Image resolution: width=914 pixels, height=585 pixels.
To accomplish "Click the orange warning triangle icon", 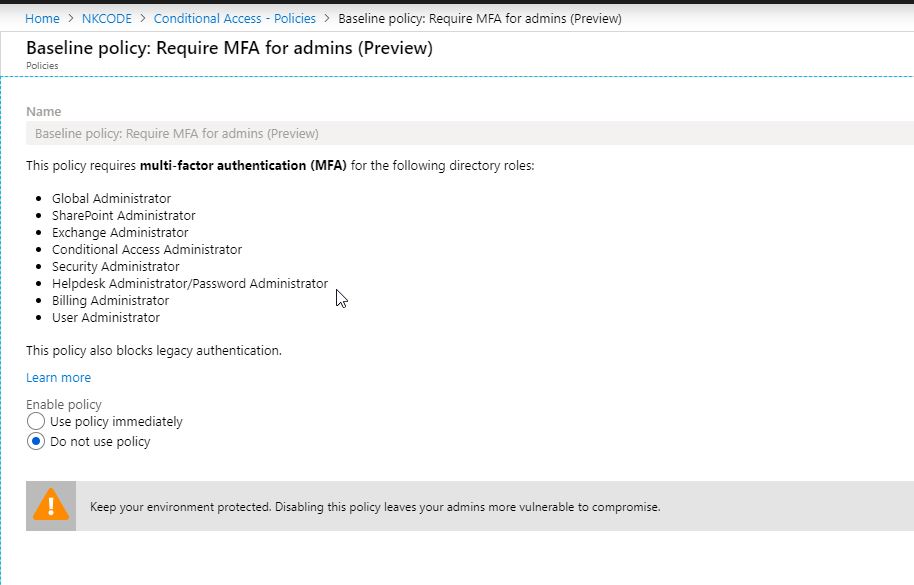I will [x=51, y=504].
